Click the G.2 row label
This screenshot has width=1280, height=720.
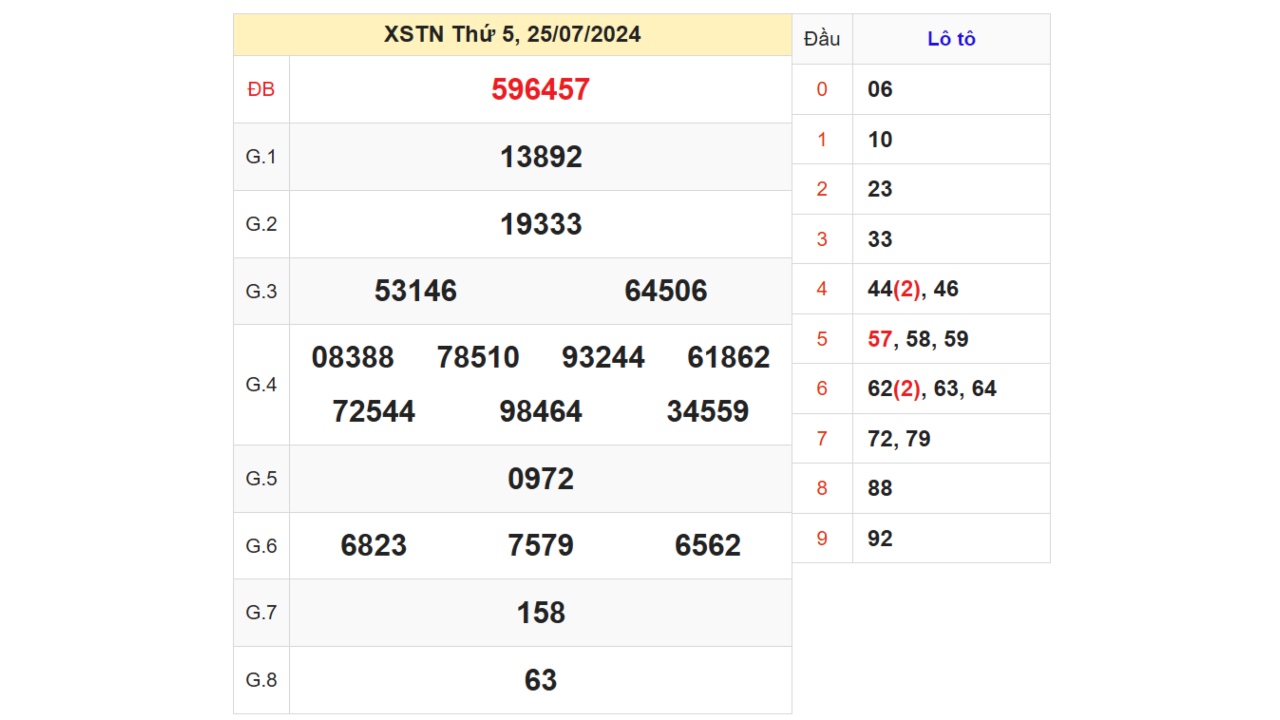click(261, 224)
